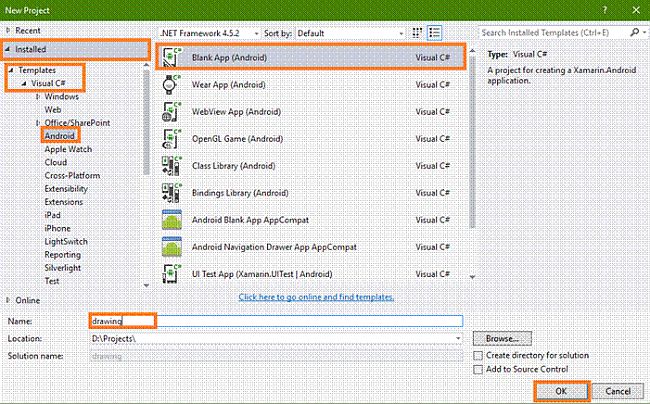Viewport: 650px width, 404px height.
Task: Select the Silverlight template category
Action: (x=63, y=268)
